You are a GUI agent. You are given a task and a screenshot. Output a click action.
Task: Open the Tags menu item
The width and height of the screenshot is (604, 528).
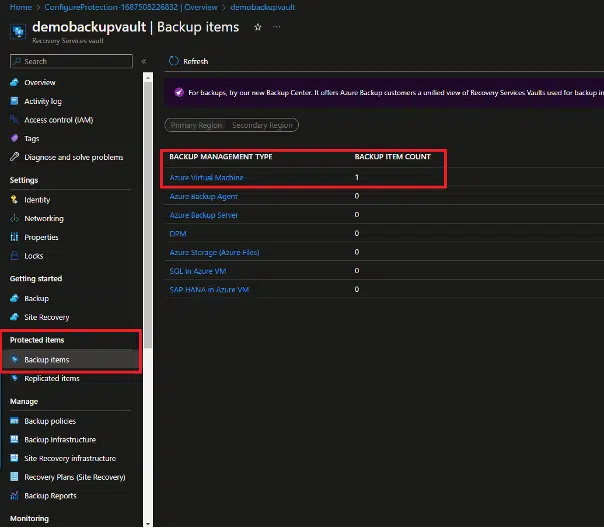pyautogui.click(x=32, y=139)
